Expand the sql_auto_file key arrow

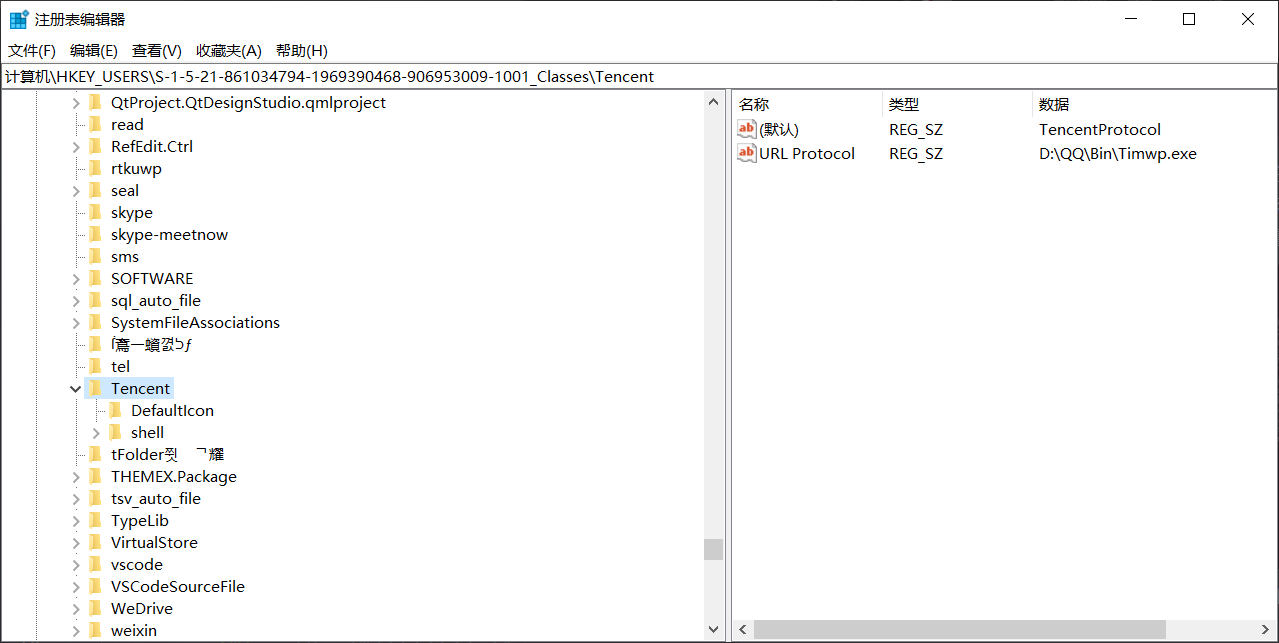pos(76,301)
